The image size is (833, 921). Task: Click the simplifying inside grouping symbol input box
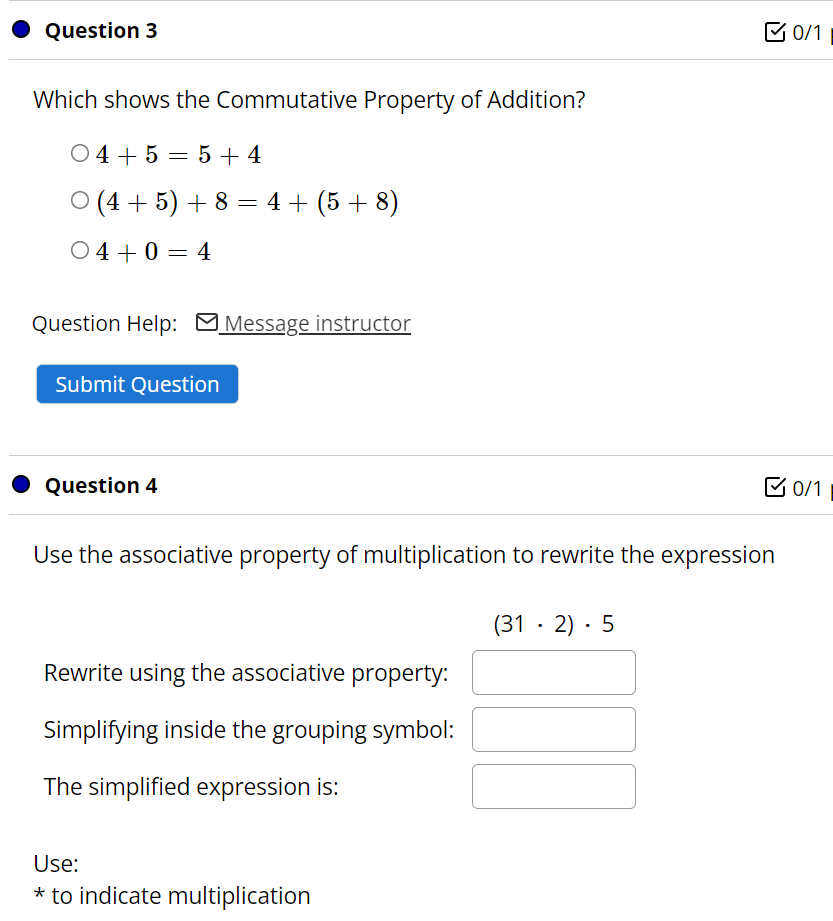(x=553, y=729)
